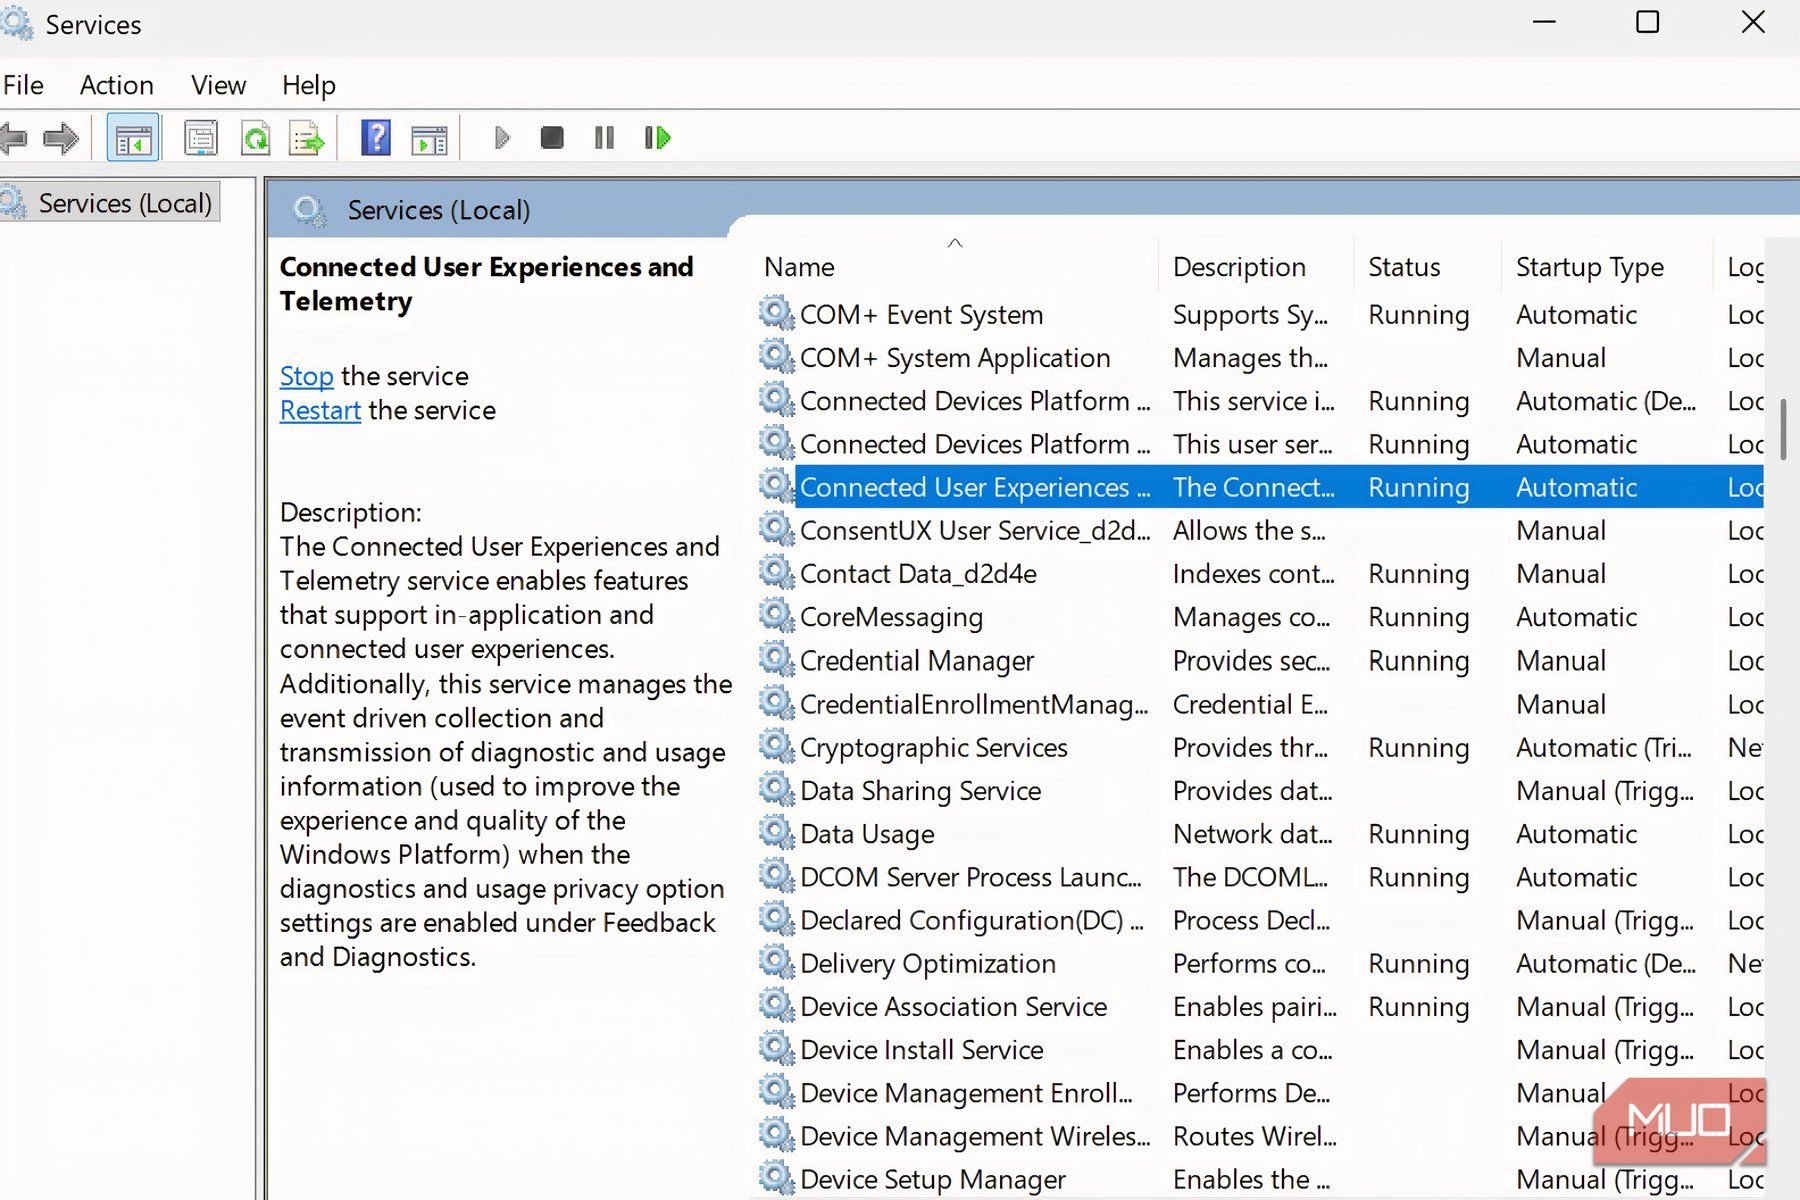This screenshot has height=1200, width=1800.
Task: Click the Forward arrow in toolbar
Action: [61, 138]
